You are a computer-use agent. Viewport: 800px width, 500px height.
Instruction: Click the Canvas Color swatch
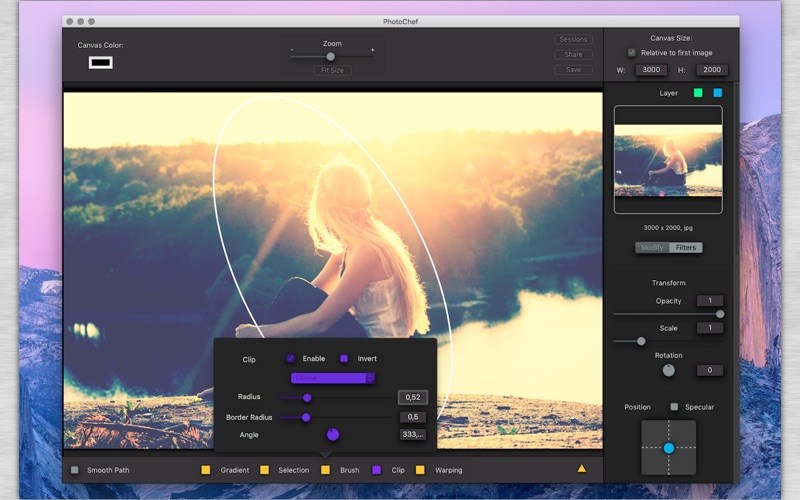[x=100, y=63]
